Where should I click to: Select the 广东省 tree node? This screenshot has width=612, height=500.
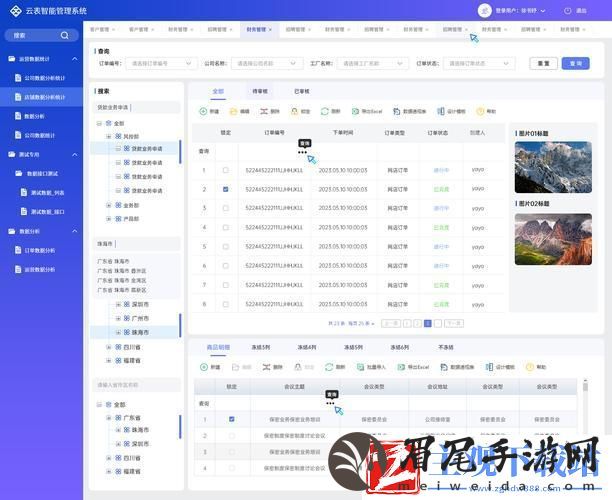tap(132, 418)
